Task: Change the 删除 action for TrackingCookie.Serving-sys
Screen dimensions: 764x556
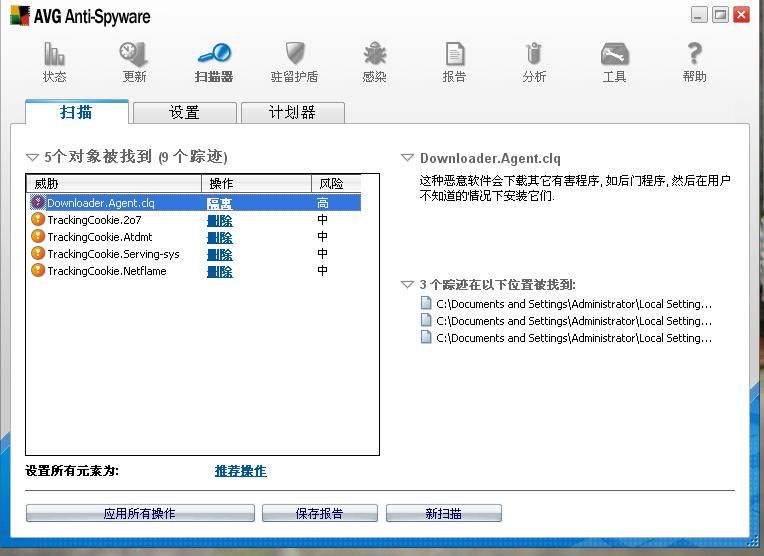Action: [x=220, y=254]
